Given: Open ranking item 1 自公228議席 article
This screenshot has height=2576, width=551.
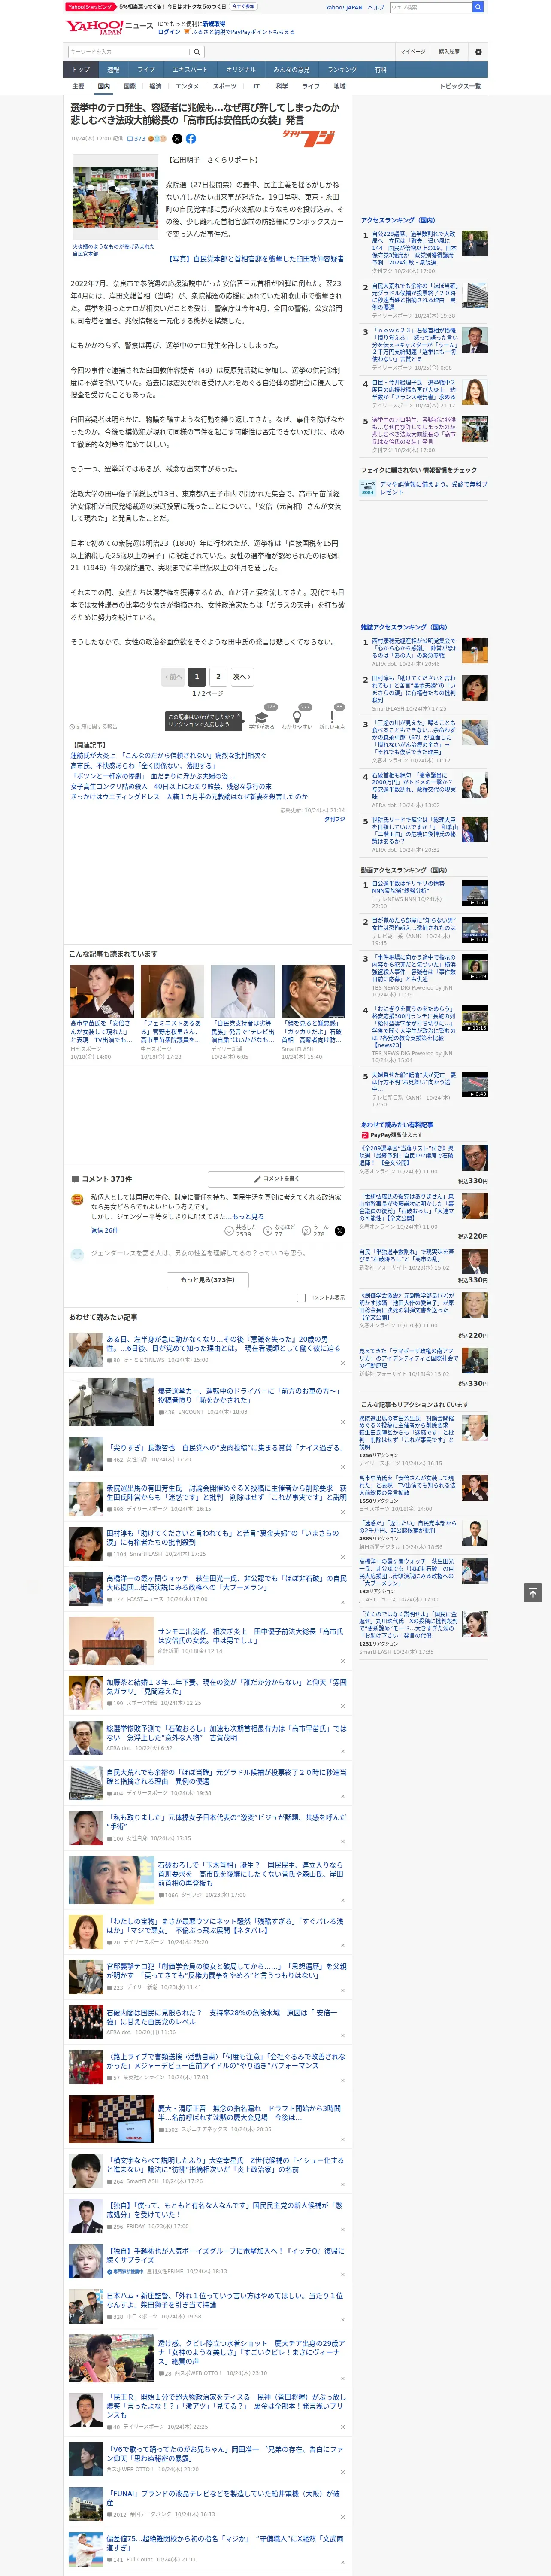Looking at the screenshot, I should (x=414, y=248).
